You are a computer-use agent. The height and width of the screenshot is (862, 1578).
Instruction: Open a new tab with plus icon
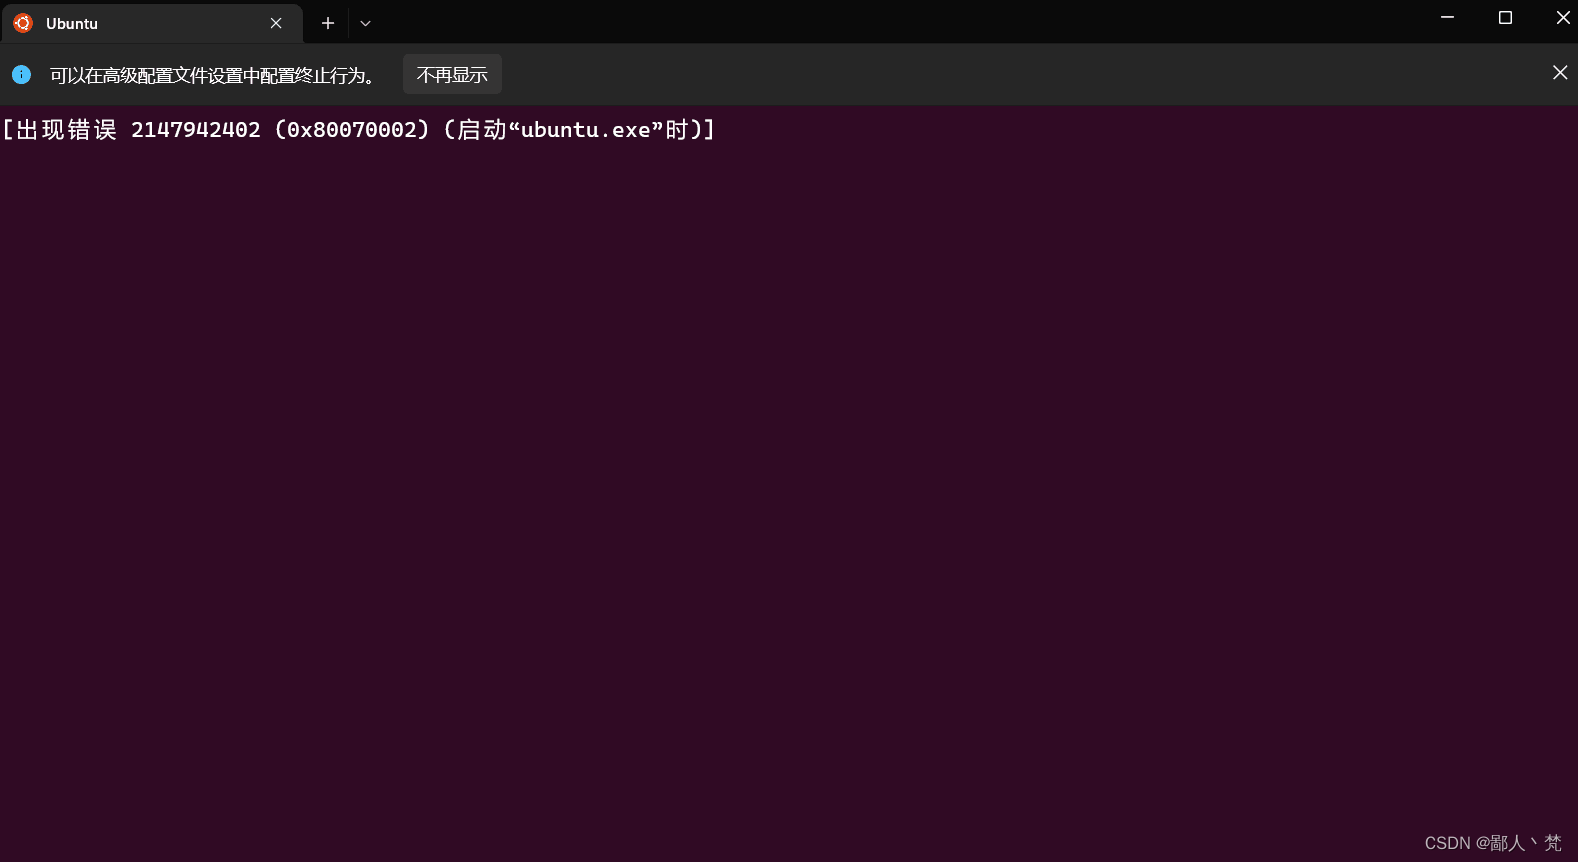(327, 23)
